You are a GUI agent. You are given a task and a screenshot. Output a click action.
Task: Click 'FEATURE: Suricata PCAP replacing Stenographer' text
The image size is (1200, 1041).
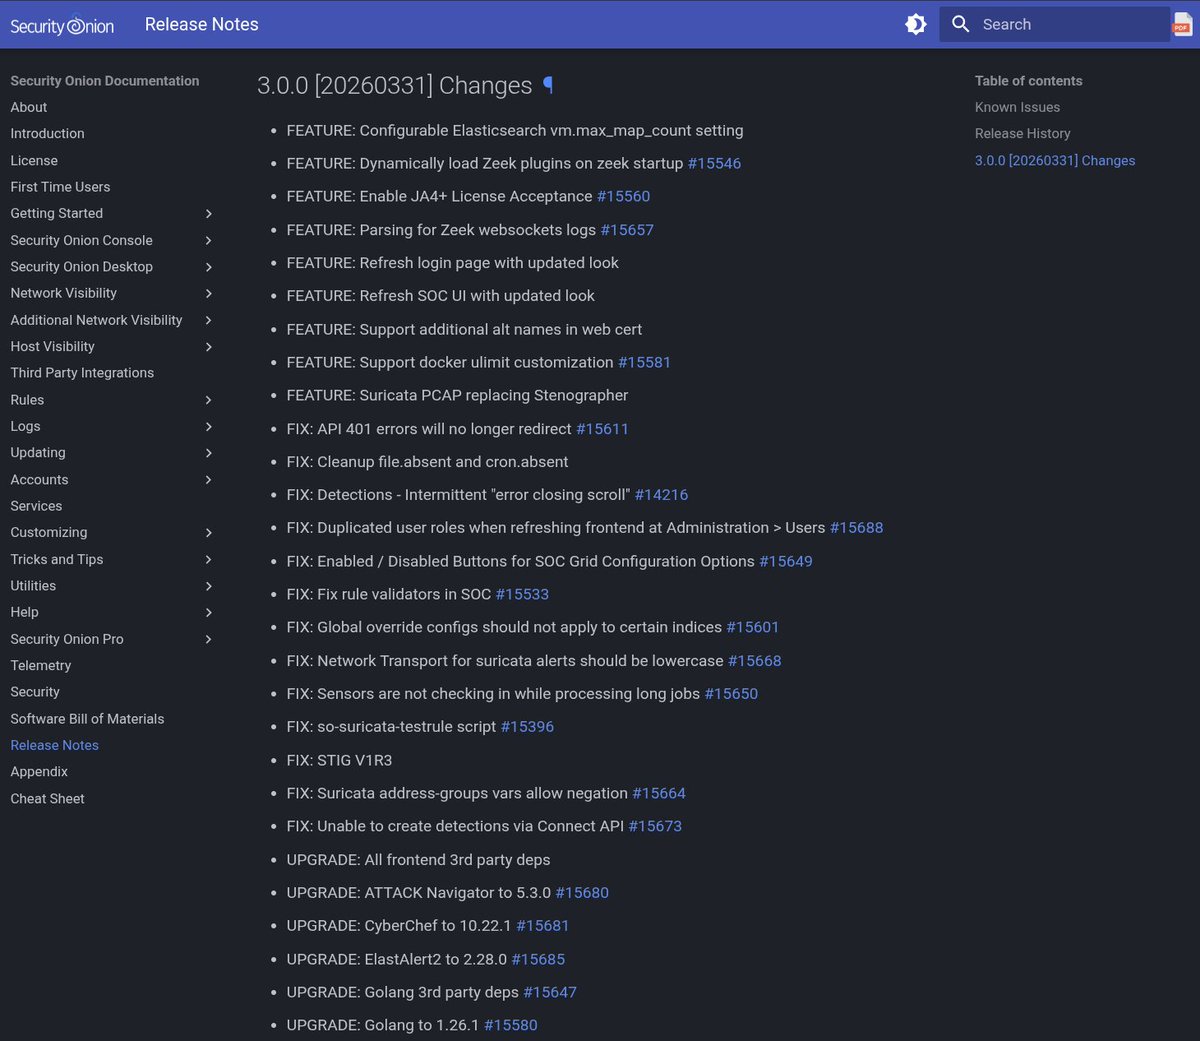point(457,395)
